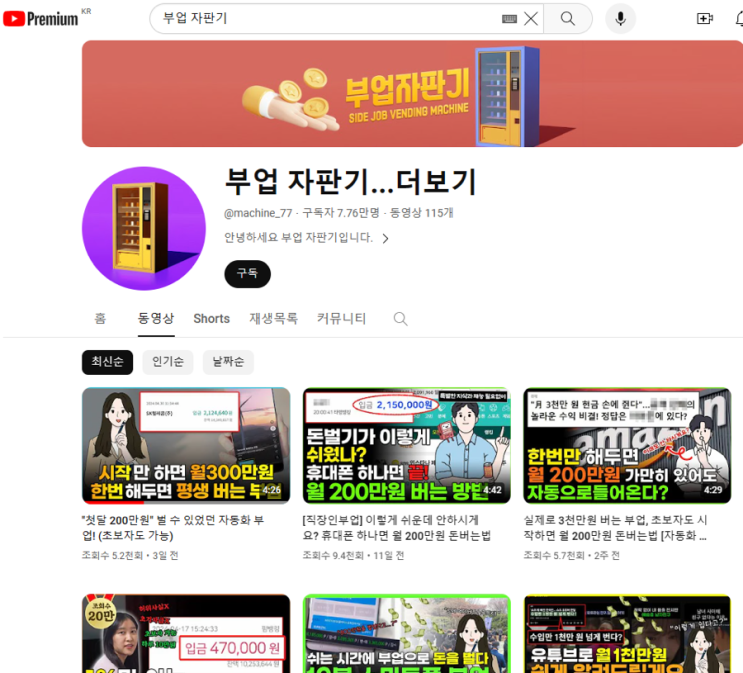Click the subscriber count 구독자 7.76만명
The height and width of the screenshot is (673, 743).
pos(341,213)
